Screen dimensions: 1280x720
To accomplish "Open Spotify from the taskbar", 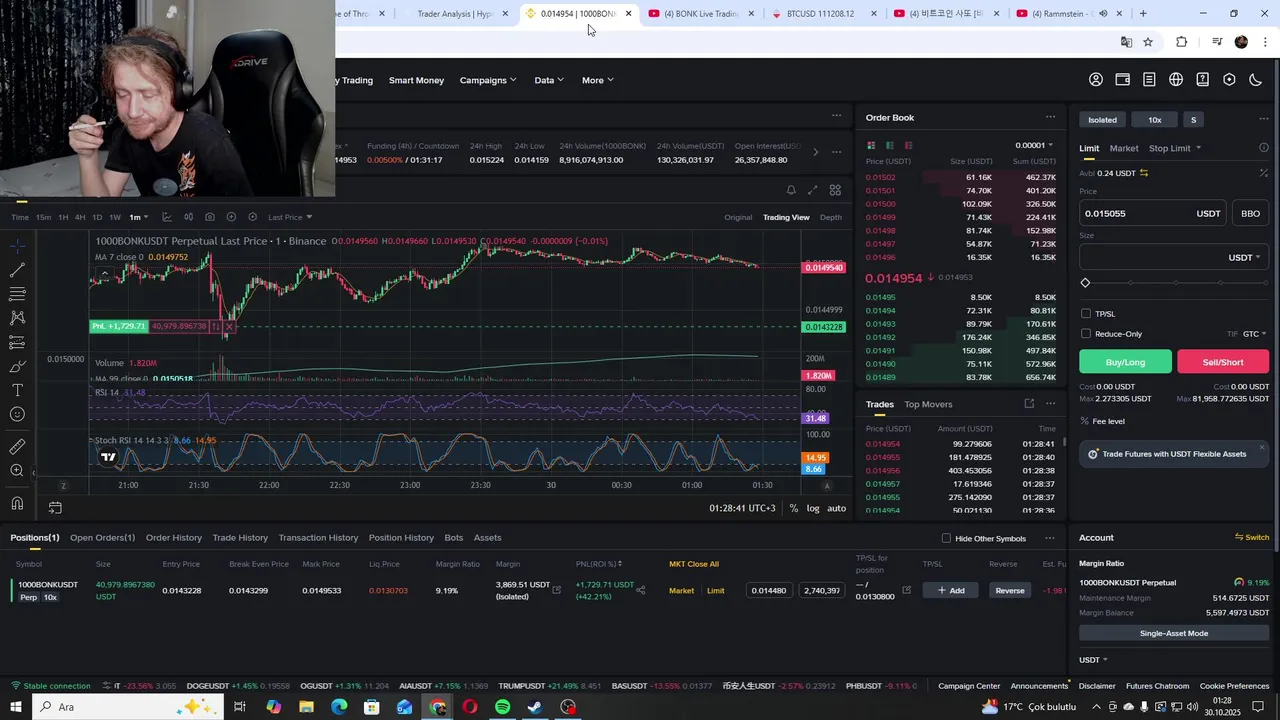I will [x=502, y=707].
